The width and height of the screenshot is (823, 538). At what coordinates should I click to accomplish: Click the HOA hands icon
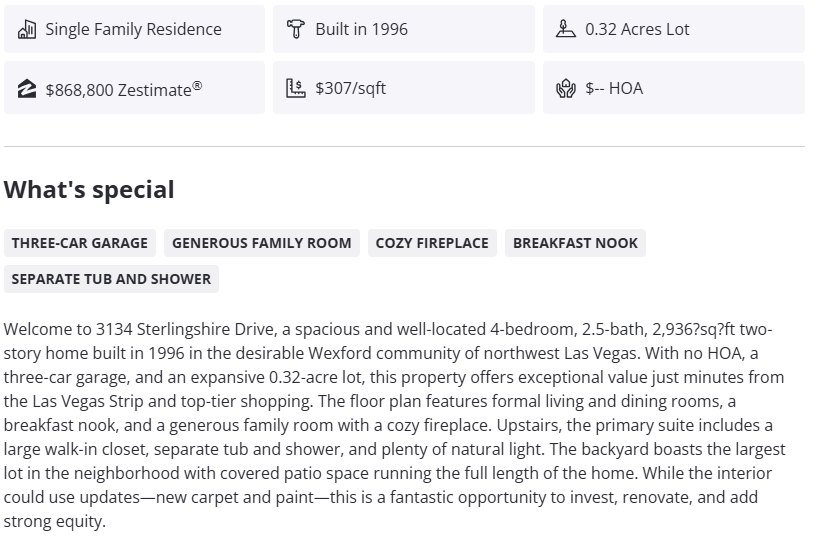[x=565, y=88]
